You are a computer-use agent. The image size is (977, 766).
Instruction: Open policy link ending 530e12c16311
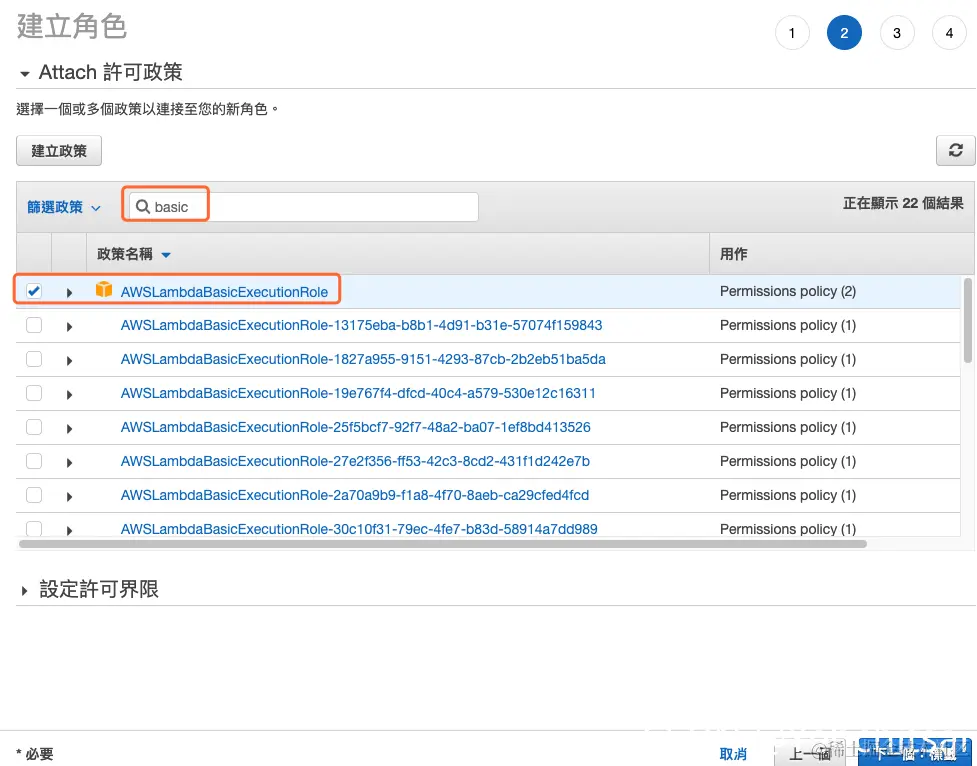pos(358,393)
